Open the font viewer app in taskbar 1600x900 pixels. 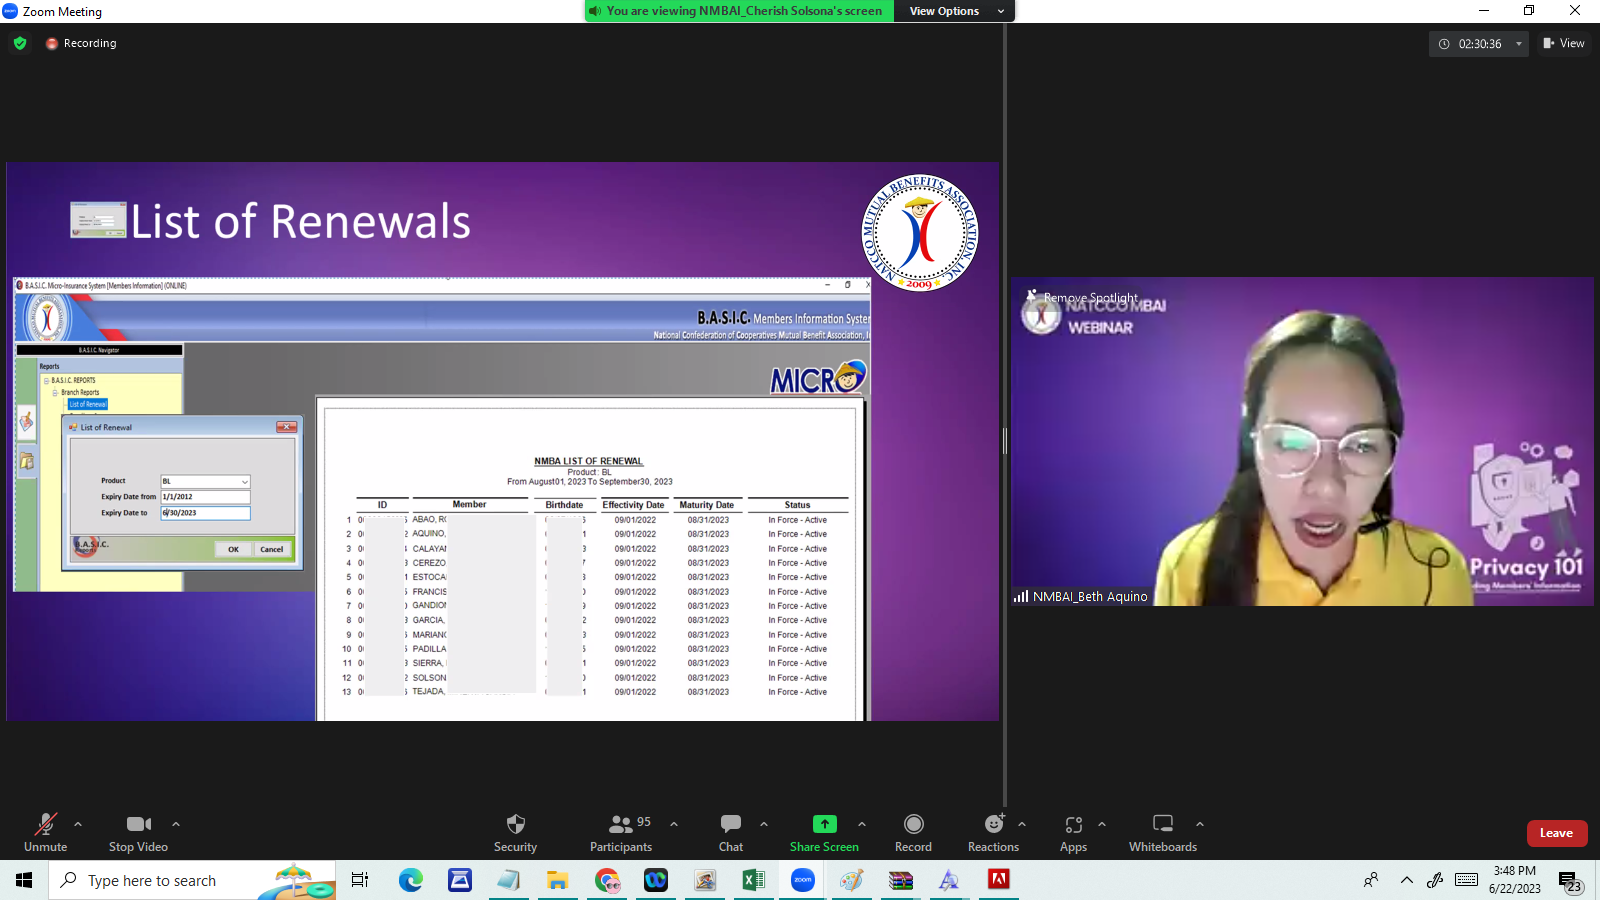pyautogui.click(x=949, y=880)
